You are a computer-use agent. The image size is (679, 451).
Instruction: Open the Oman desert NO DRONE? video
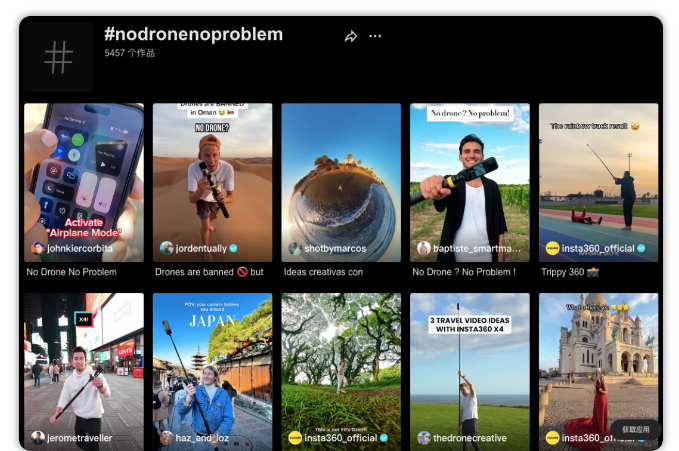click(213, 182)
